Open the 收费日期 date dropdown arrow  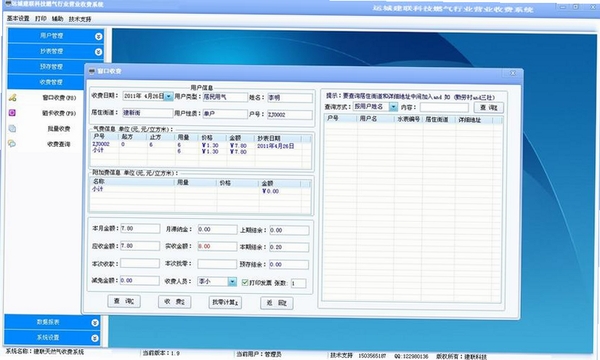pyautogui.click(x=168, y=96)
